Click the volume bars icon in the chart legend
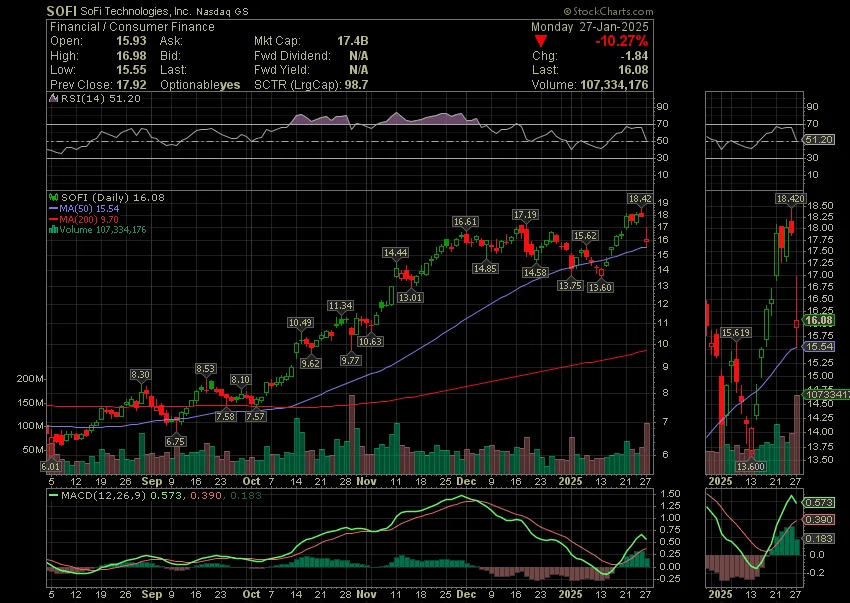 coord(53,230)
